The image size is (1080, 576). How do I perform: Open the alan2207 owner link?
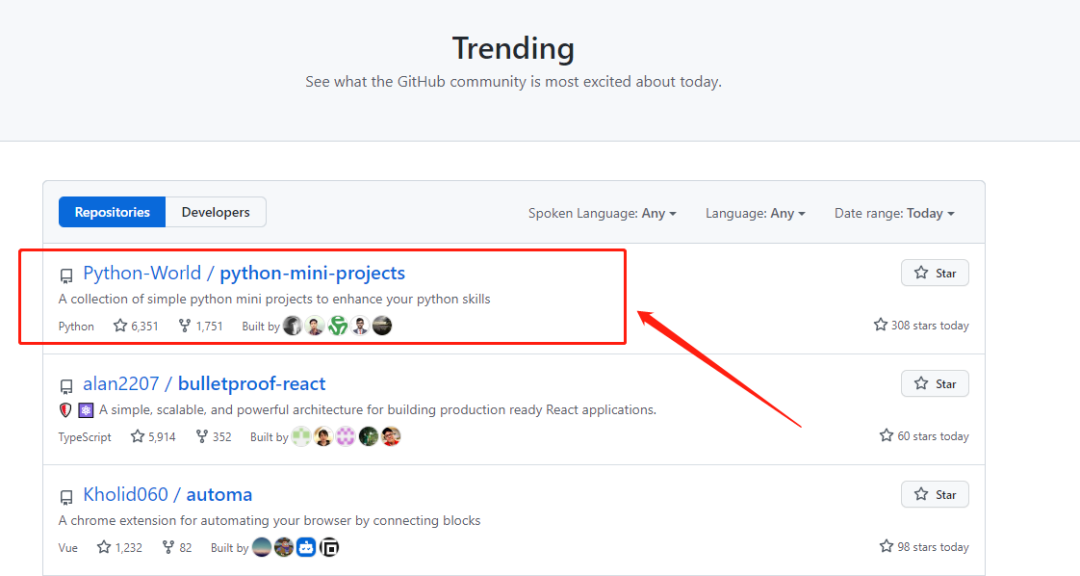tap(121, 384)
